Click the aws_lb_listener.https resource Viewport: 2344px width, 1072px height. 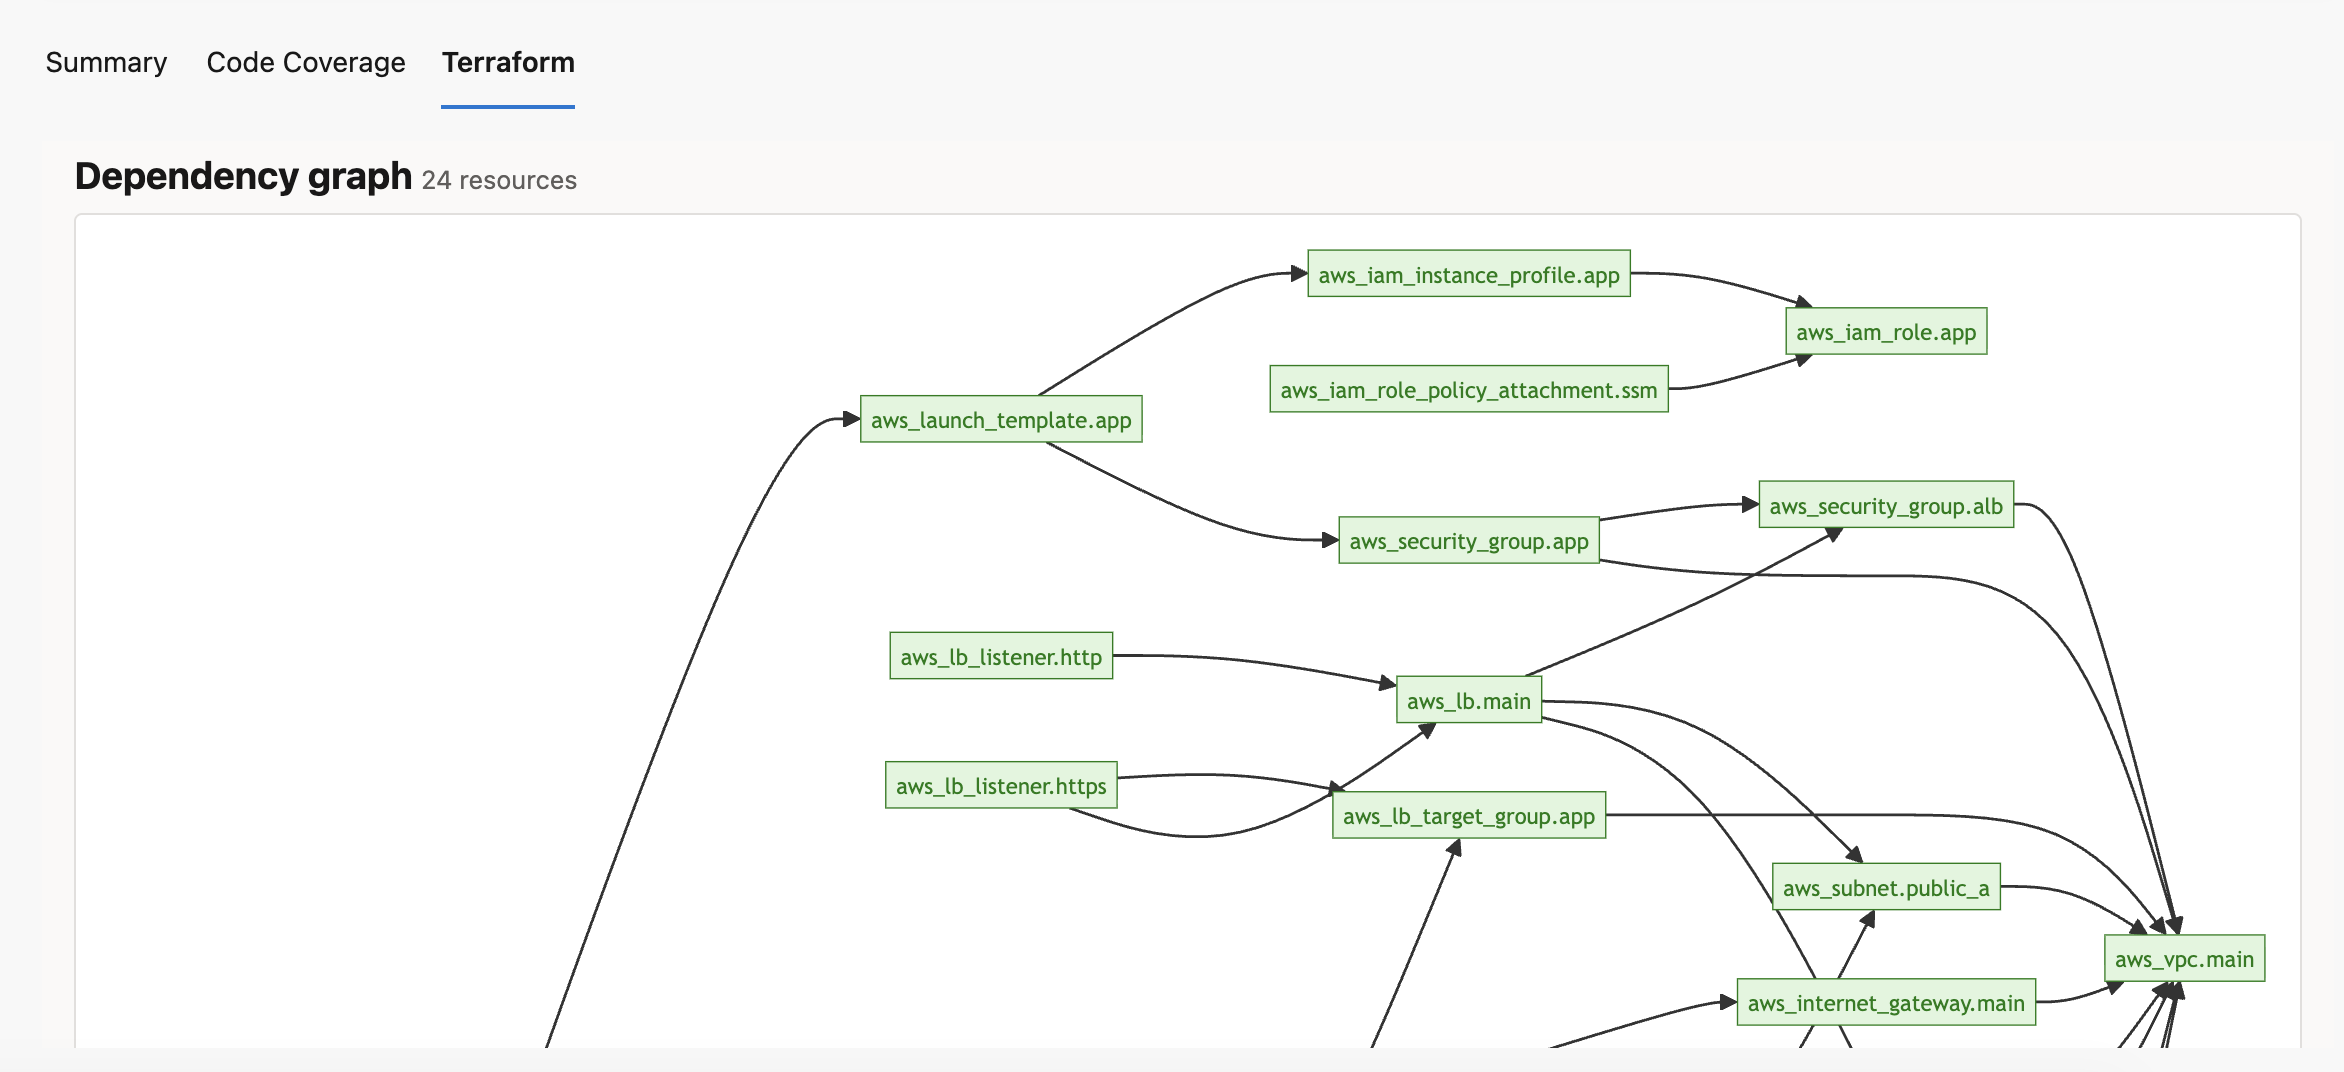click(1000, 786)
